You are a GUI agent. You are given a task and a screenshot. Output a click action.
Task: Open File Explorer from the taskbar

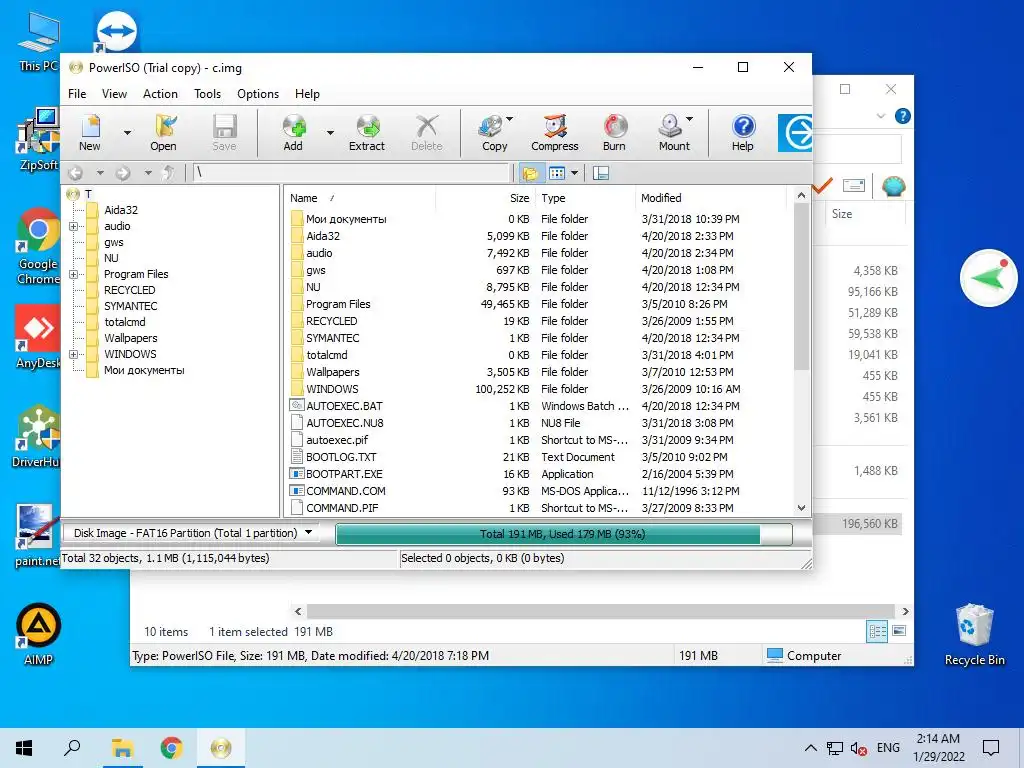pos(121,748)
